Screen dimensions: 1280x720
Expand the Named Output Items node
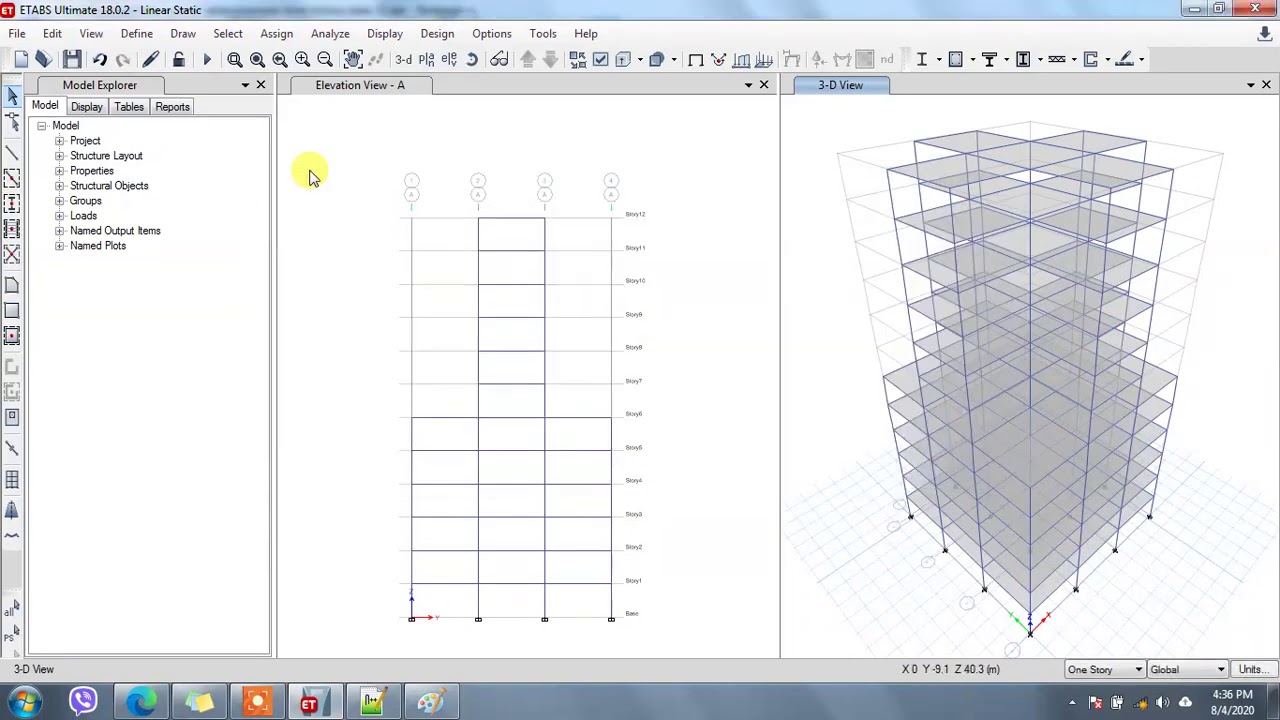point(59,231)
